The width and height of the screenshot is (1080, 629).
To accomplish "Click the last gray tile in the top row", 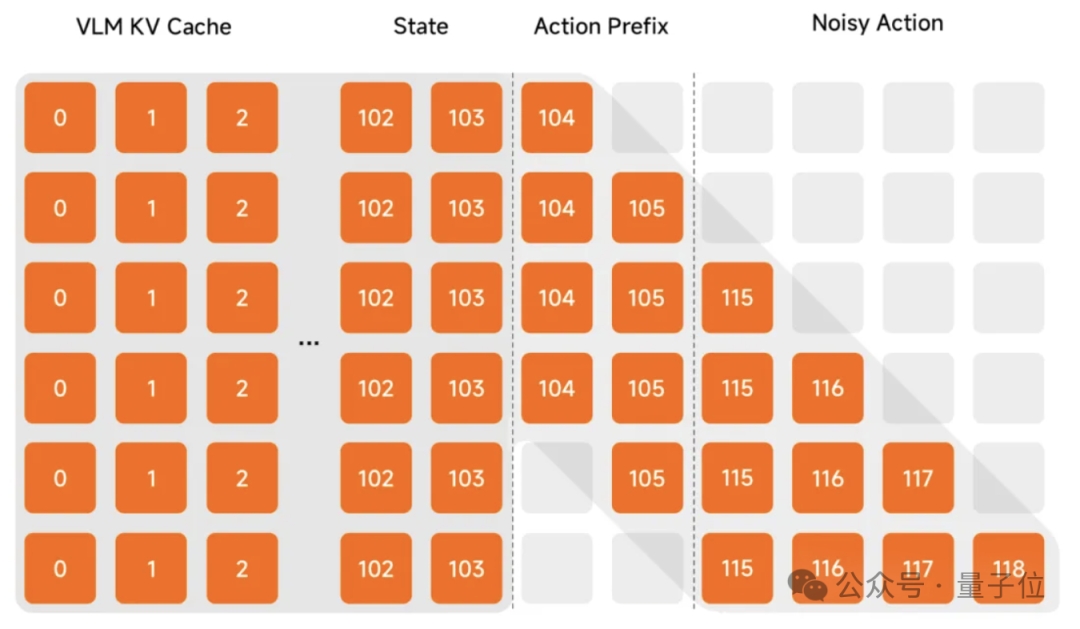I will tap(1008, 118).
